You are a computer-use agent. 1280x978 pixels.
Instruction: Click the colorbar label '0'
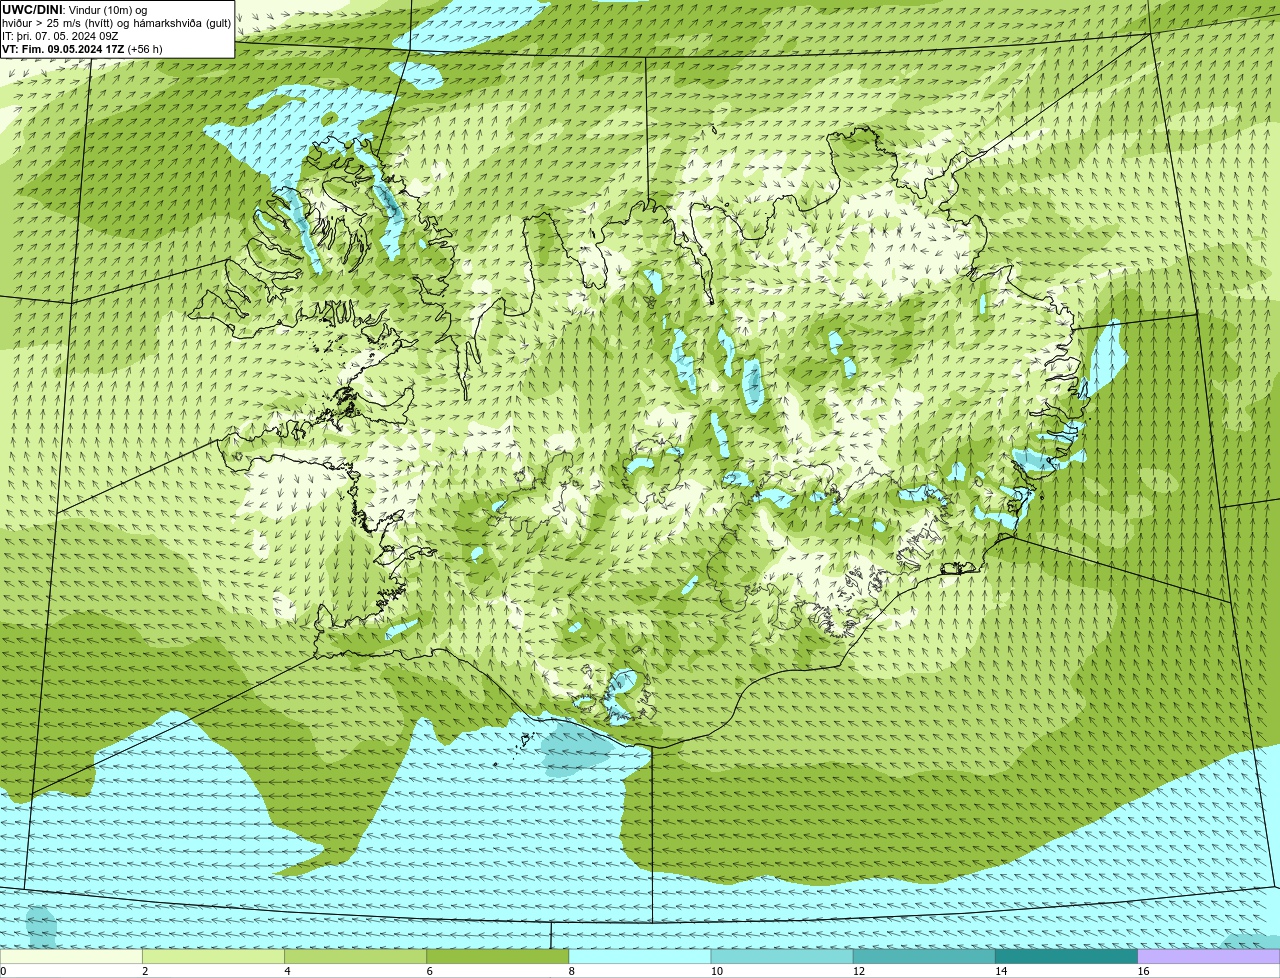point(3,971)
